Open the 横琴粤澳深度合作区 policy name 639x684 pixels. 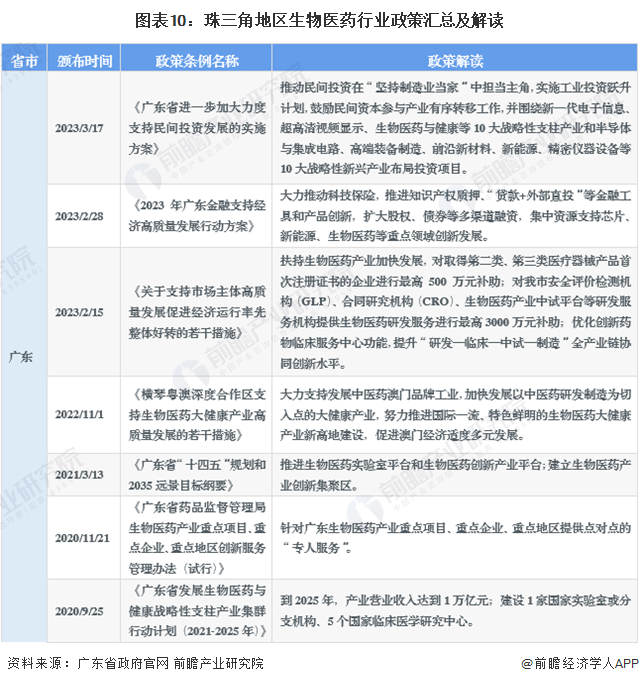point(197,411)
